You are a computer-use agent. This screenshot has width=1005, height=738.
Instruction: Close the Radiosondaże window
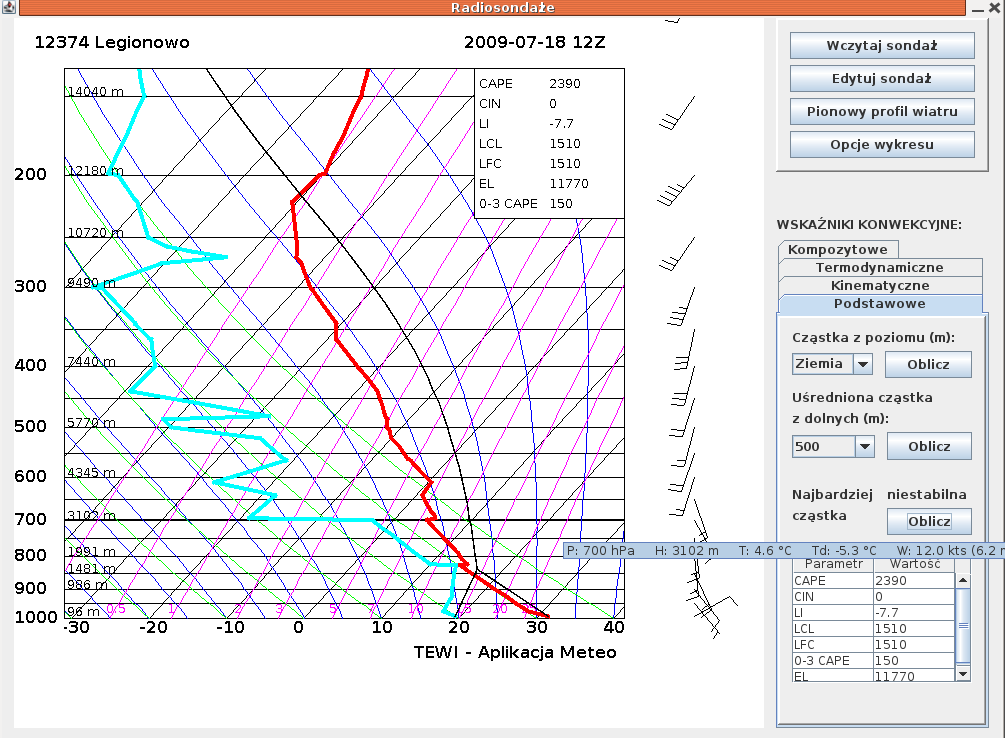(x=994, y=8)
